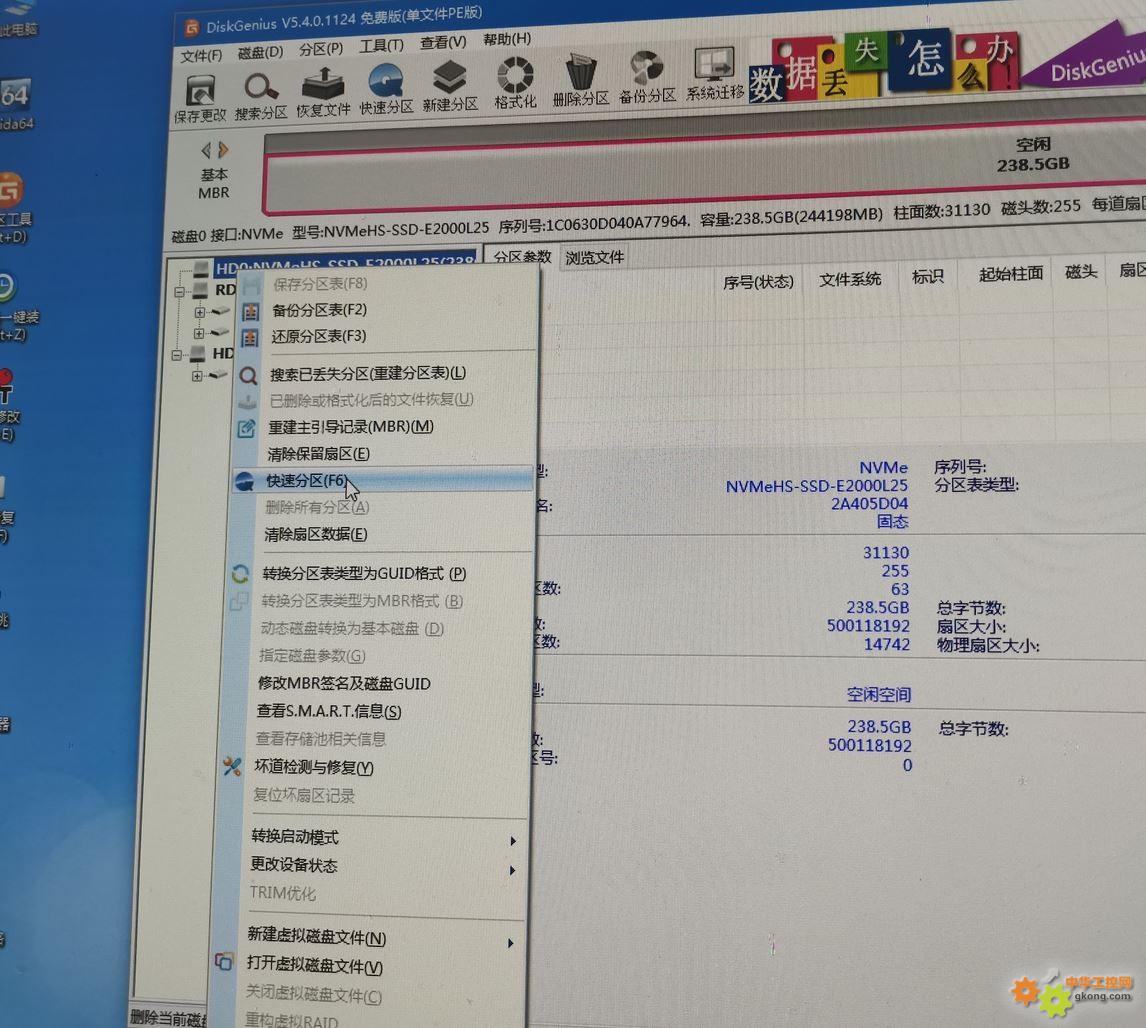The width and height of the screenshot is (1146, 1028).
Task: Choose 备份分区表(F2) menu entry
Action: (319, 310)
